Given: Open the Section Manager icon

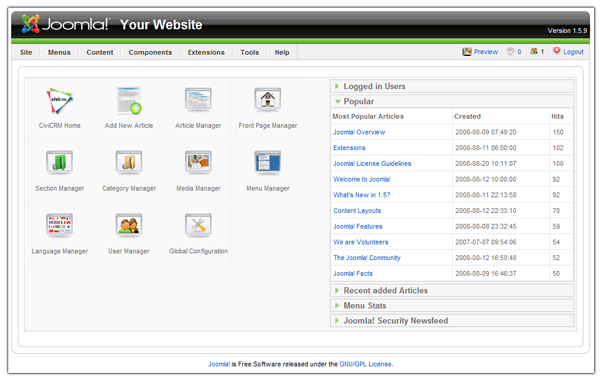Looking at the screenshot, I should (x=59, y=163).
